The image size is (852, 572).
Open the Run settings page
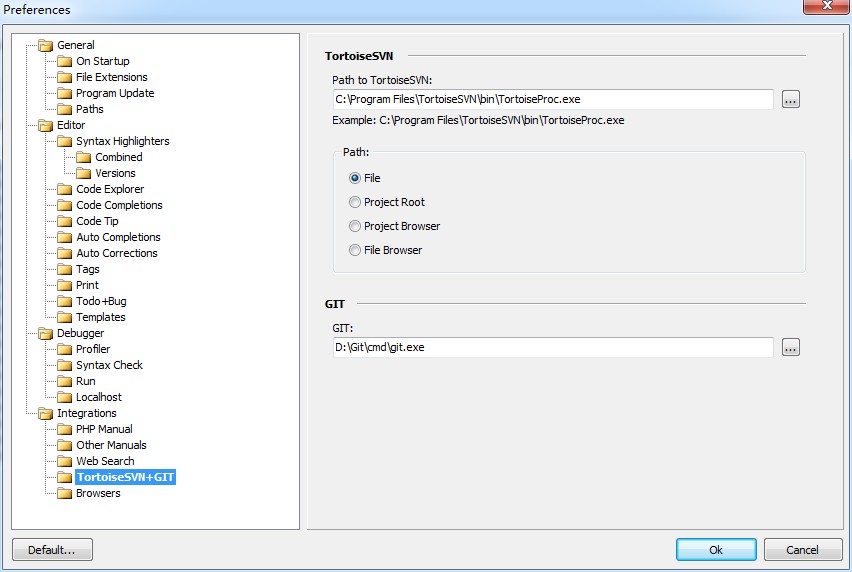click(x=86, y=381)
